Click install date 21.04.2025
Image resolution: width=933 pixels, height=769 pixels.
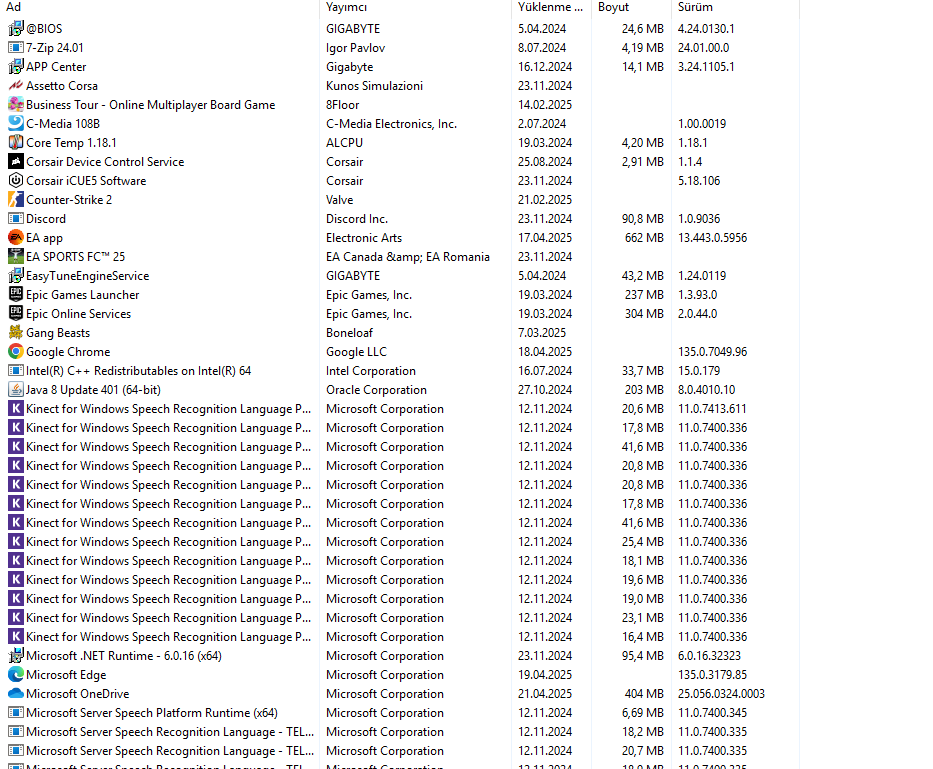[x=545, y=694]
